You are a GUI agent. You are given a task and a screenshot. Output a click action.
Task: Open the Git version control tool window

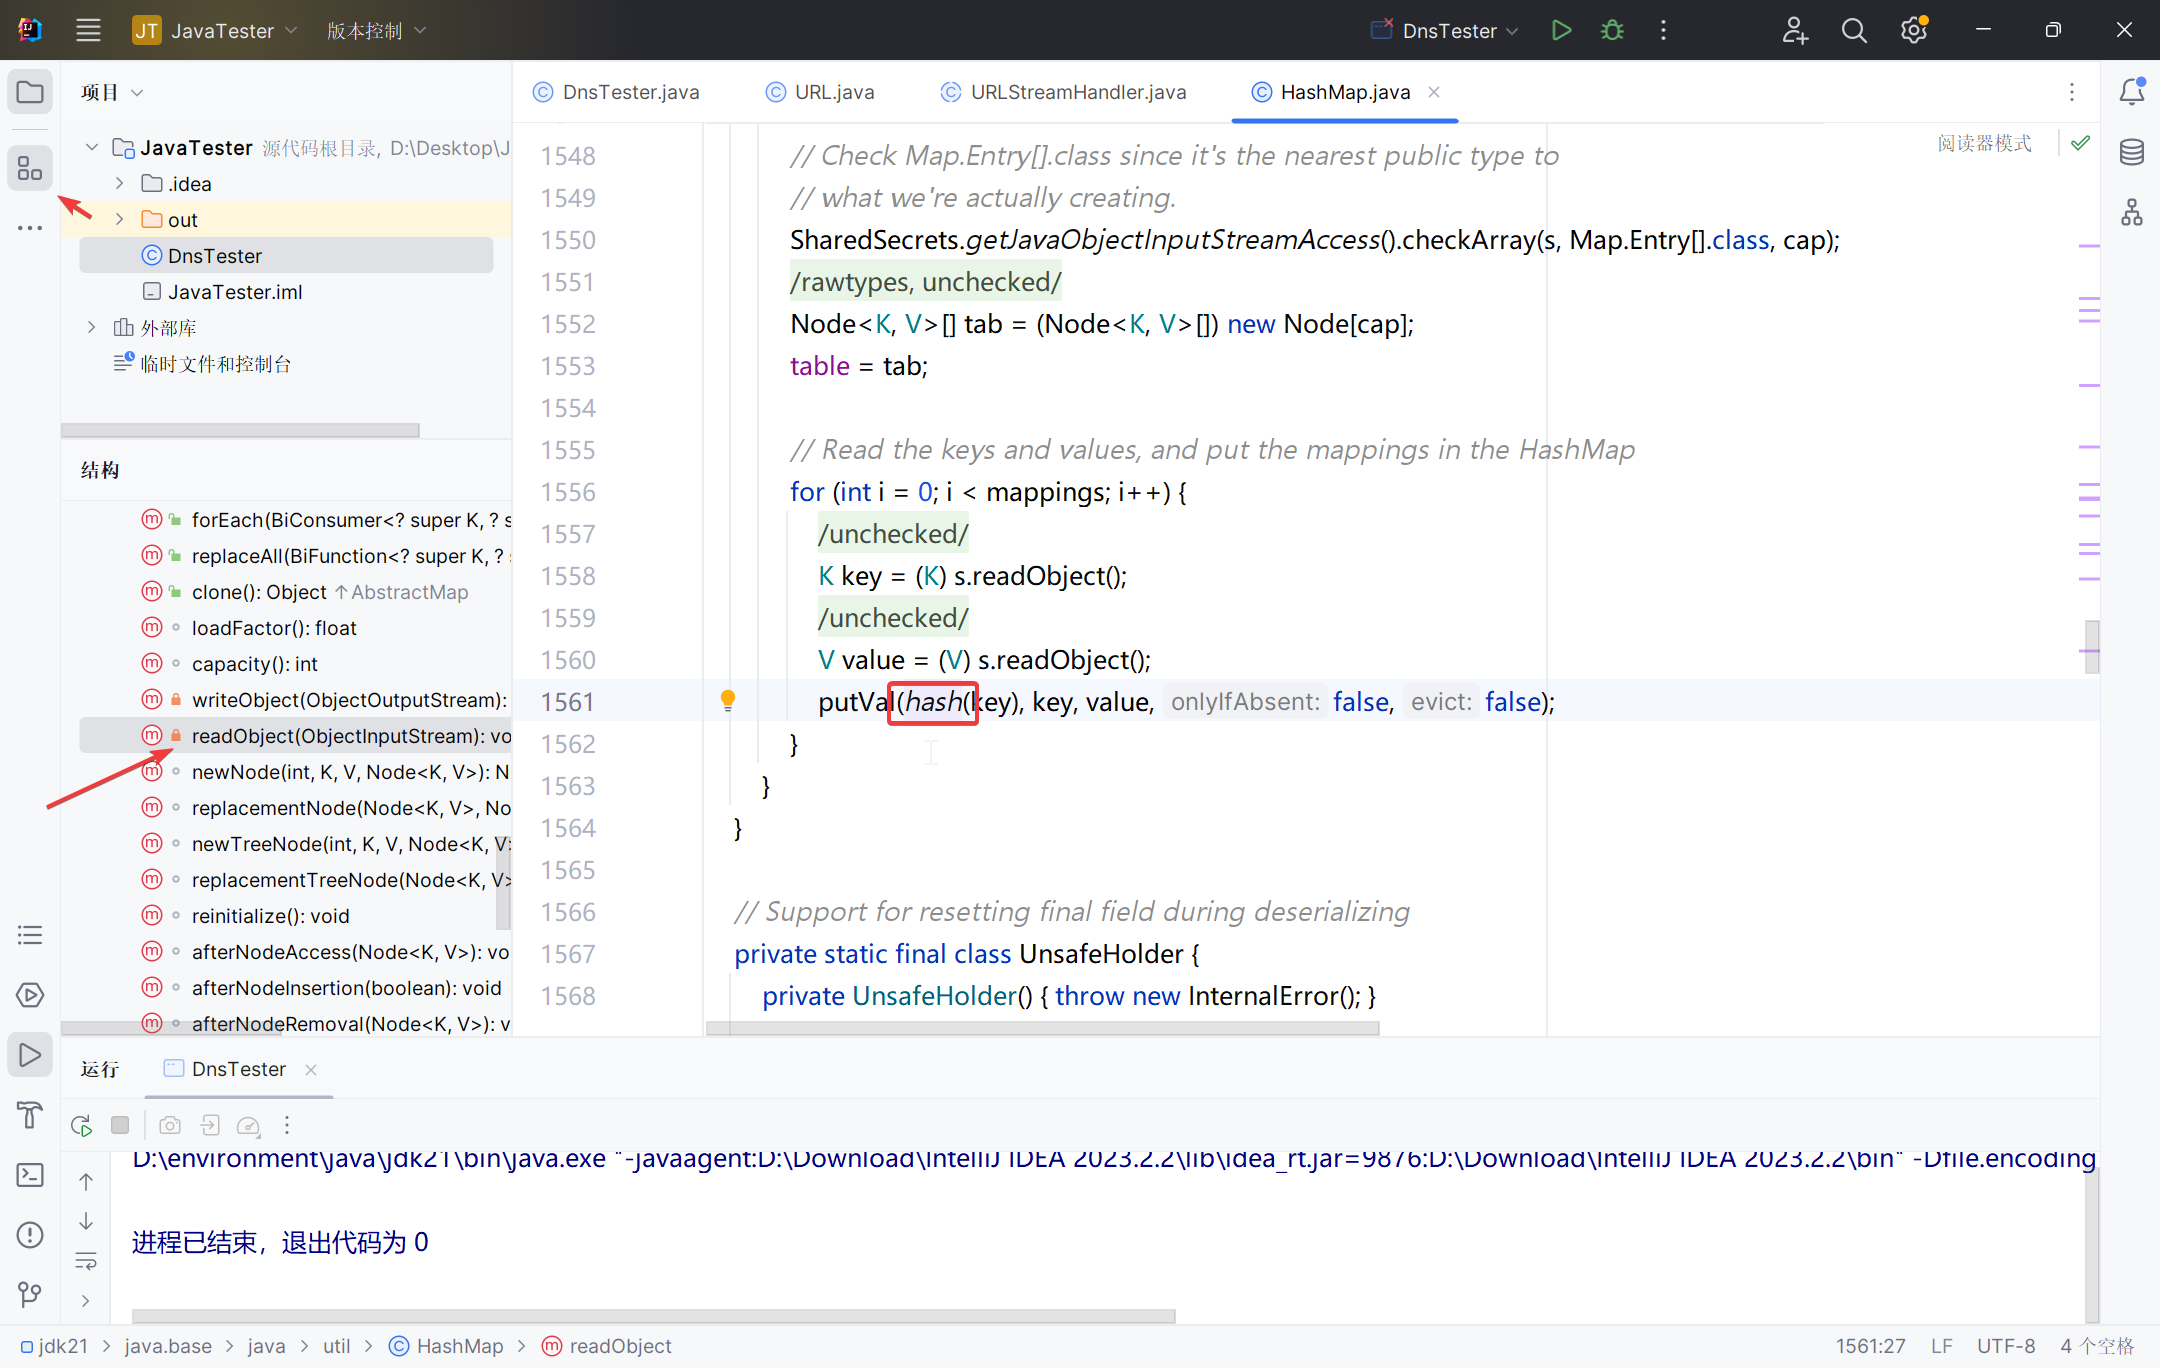tap(30, 1295)
